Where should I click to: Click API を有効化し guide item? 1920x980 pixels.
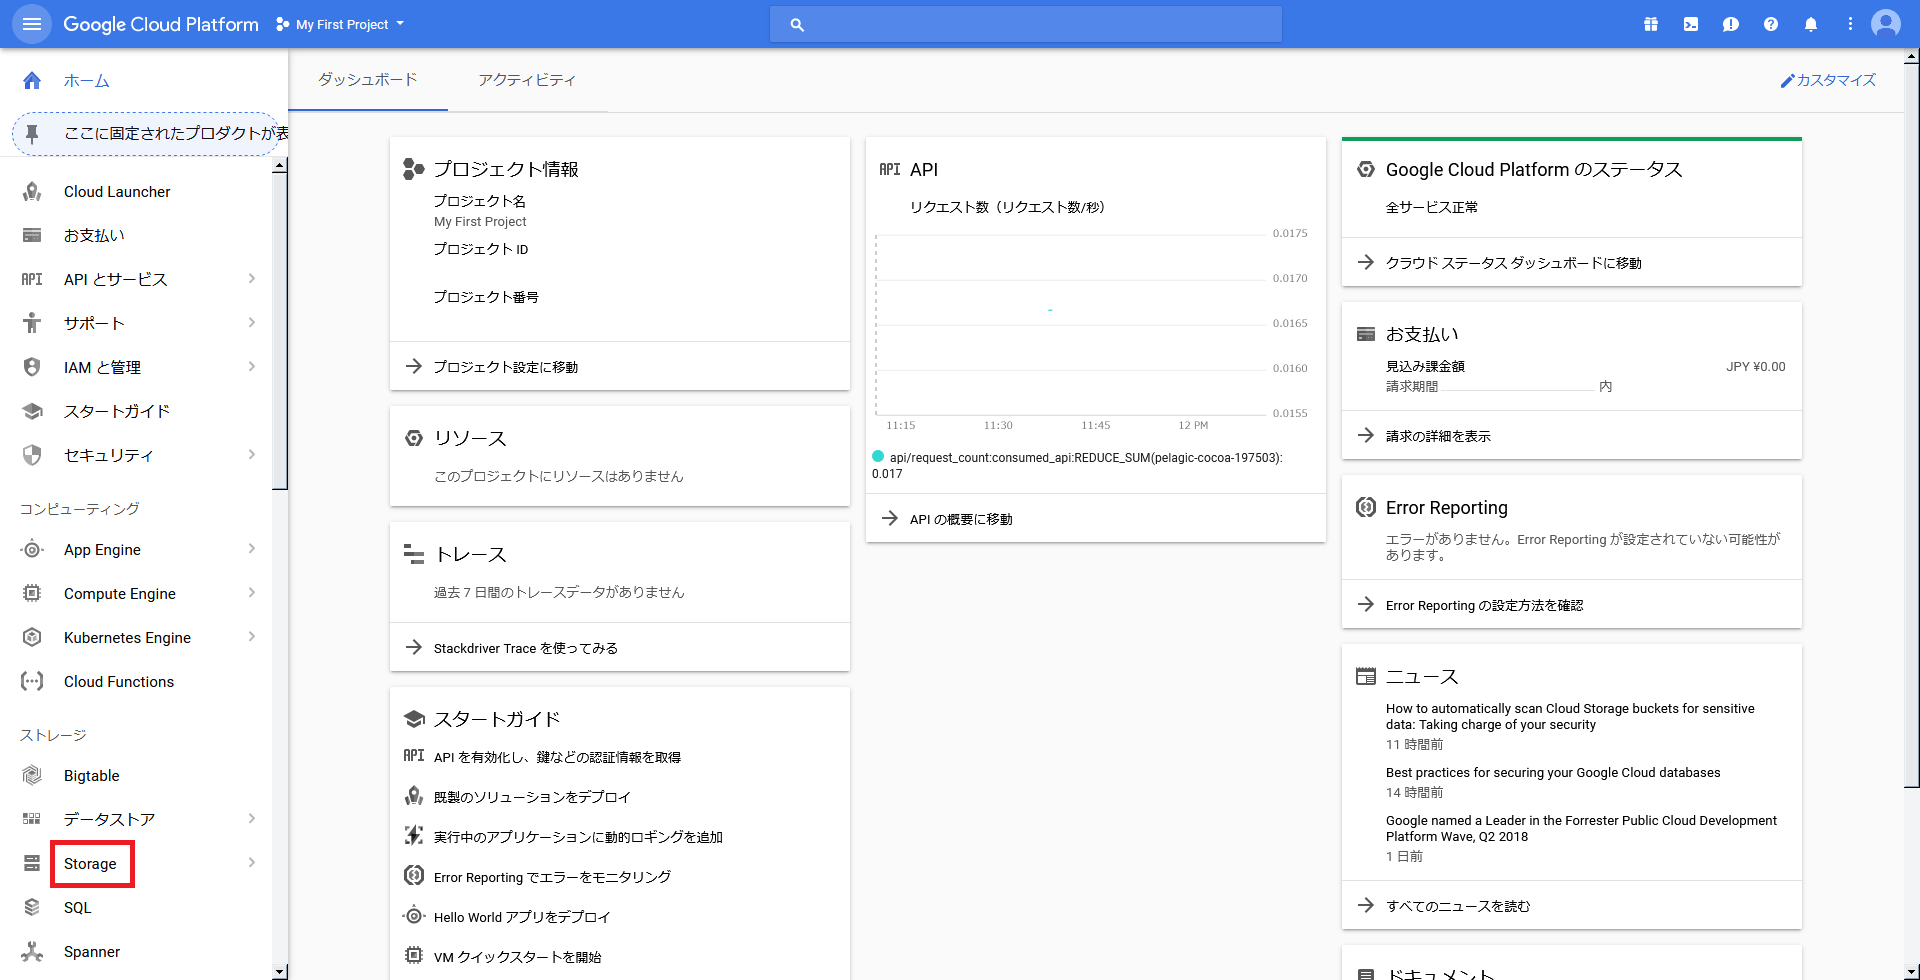coord(557,757)
